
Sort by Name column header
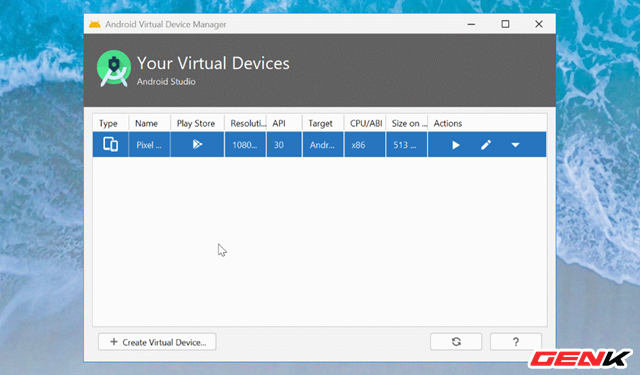tap(149, 123)
